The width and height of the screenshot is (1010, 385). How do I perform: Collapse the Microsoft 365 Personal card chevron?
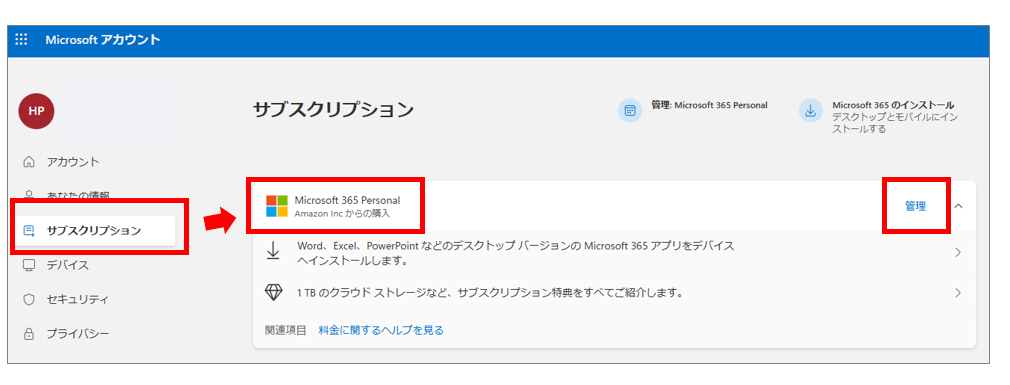point(958,206)
